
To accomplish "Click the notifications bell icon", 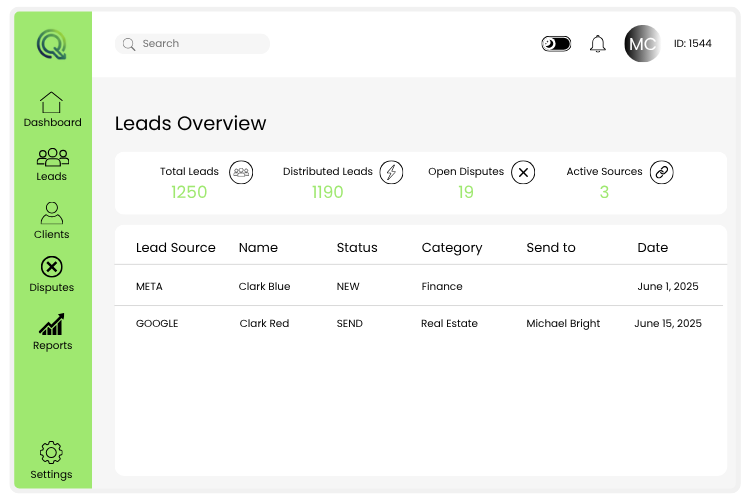I will [598, 44].
